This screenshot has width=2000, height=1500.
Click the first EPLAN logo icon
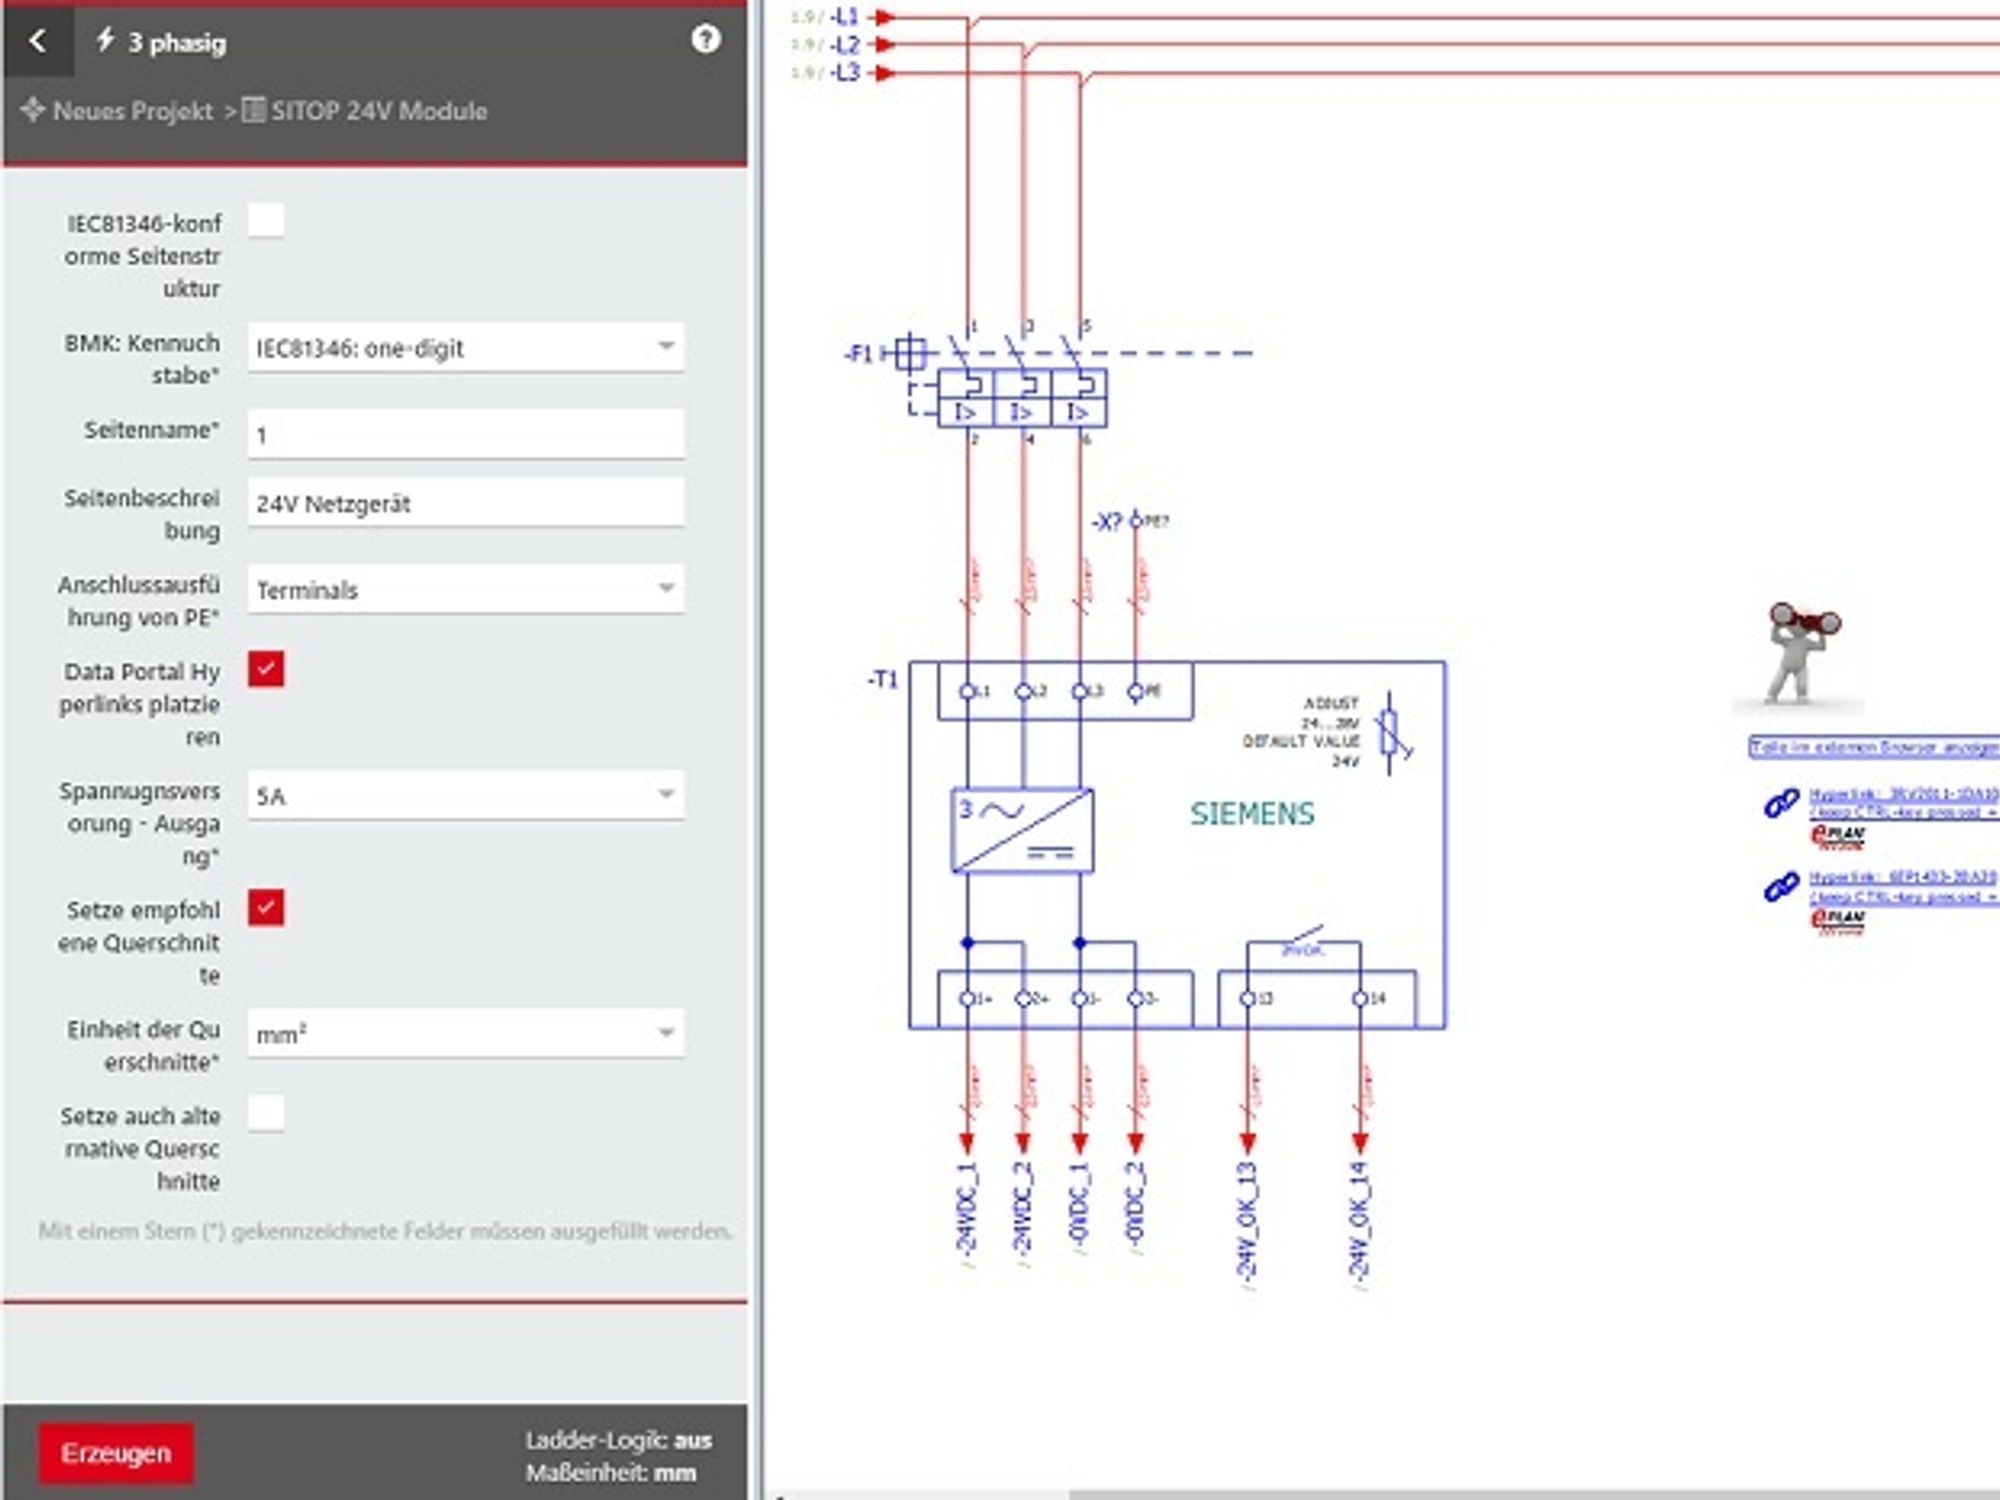(1837, 836)
